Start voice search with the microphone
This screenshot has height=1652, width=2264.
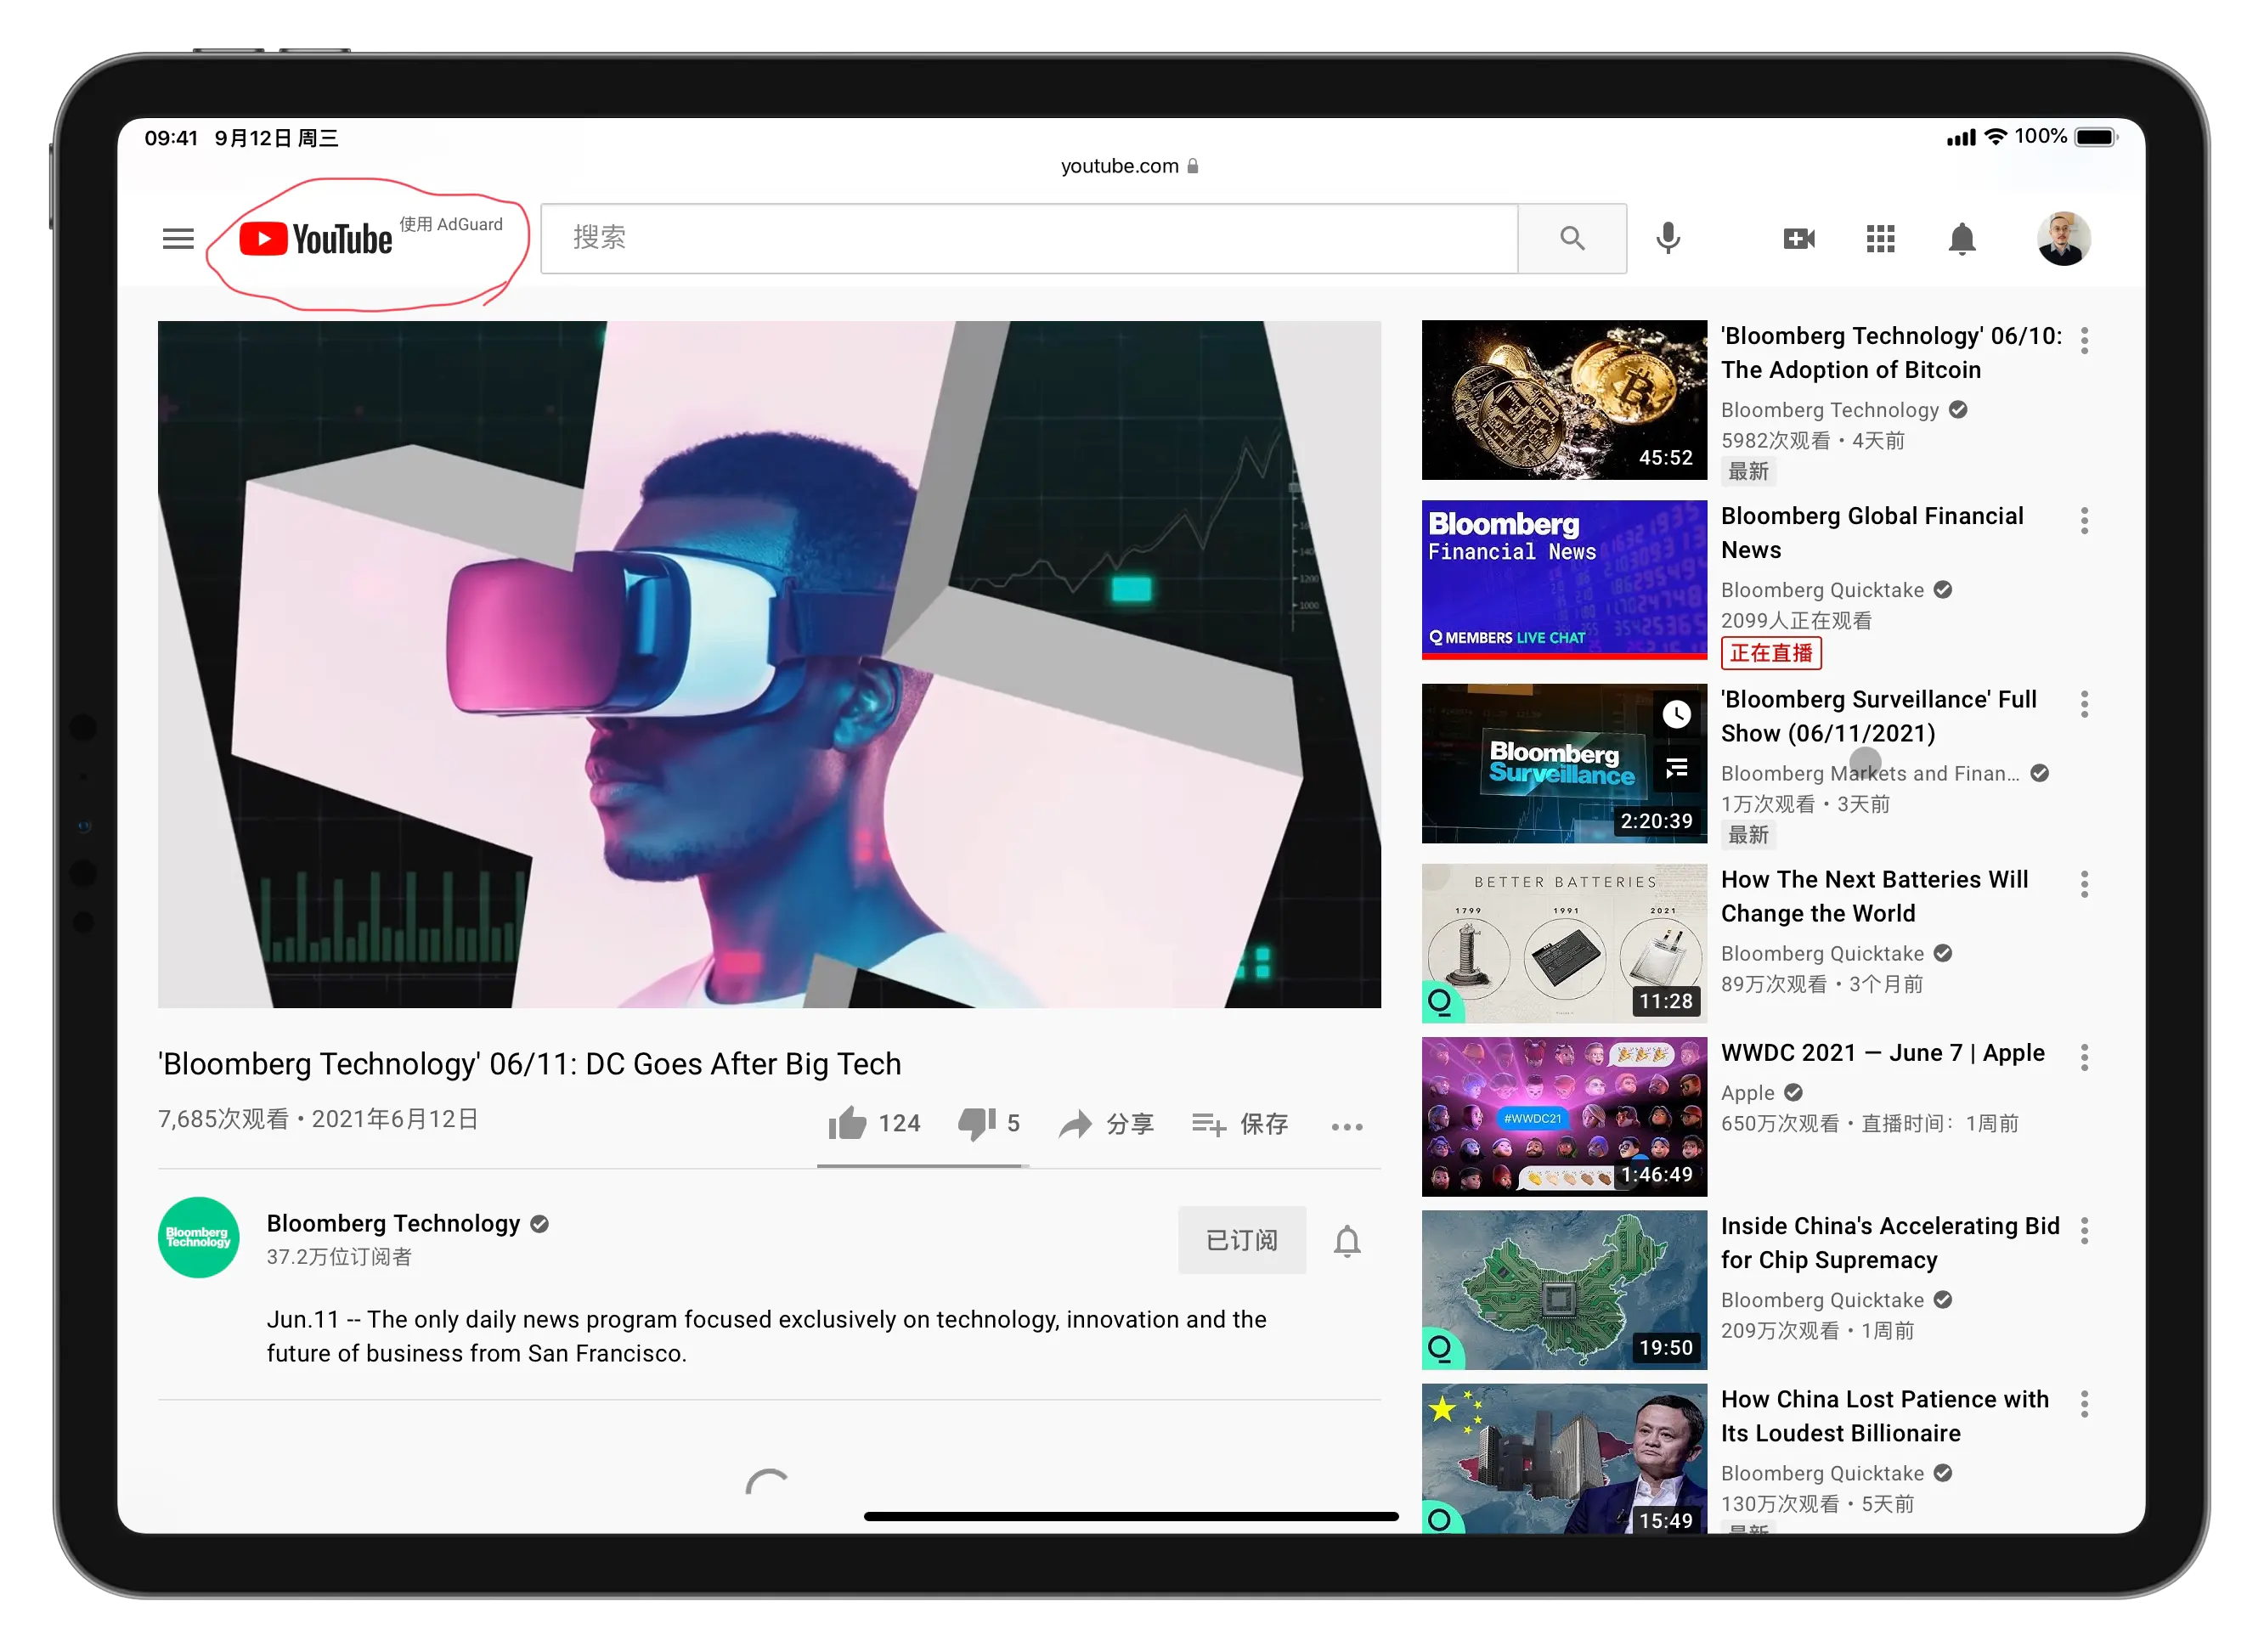click(x=1668, y=238)
